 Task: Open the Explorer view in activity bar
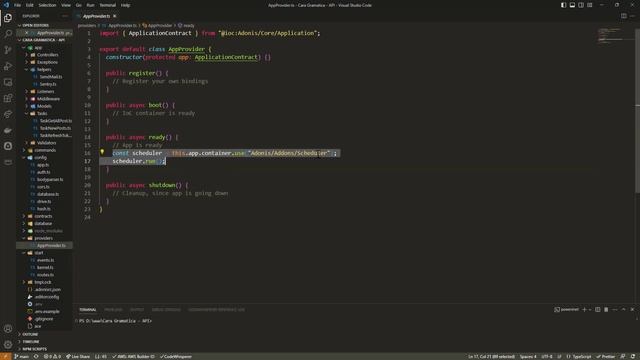click(8, 18)
